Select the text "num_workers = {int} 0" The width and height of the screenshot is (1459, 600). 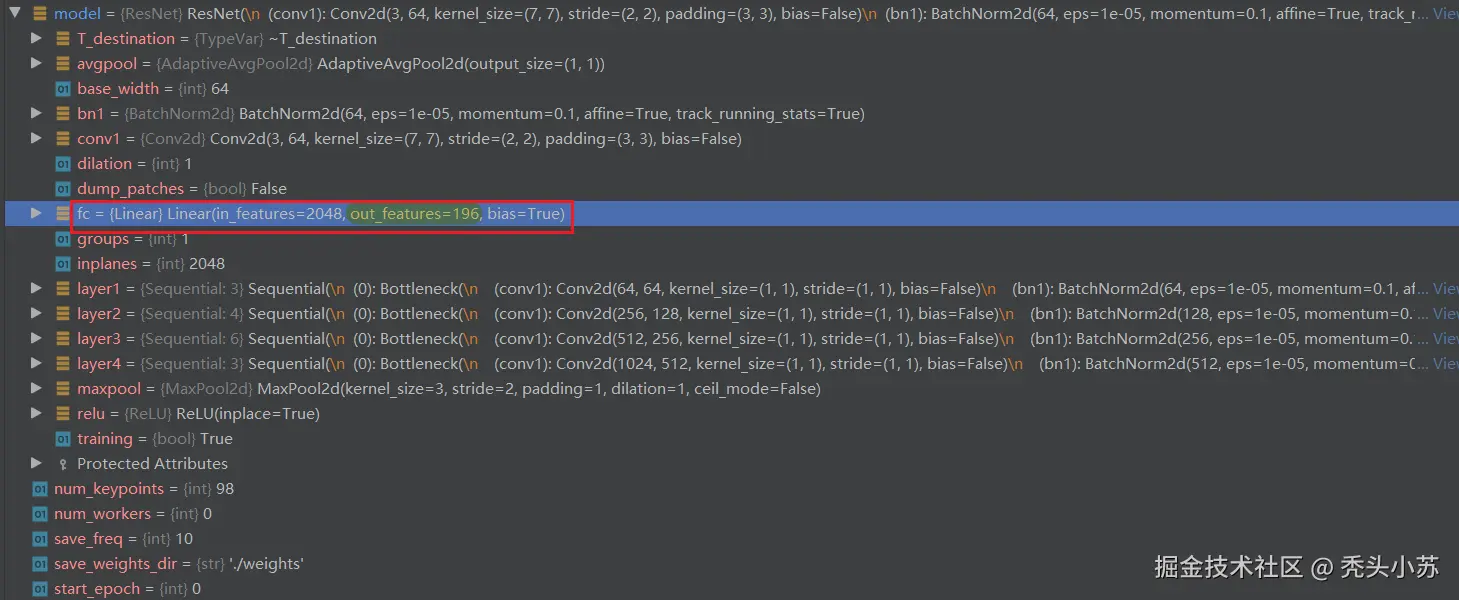tap(133, 514)
